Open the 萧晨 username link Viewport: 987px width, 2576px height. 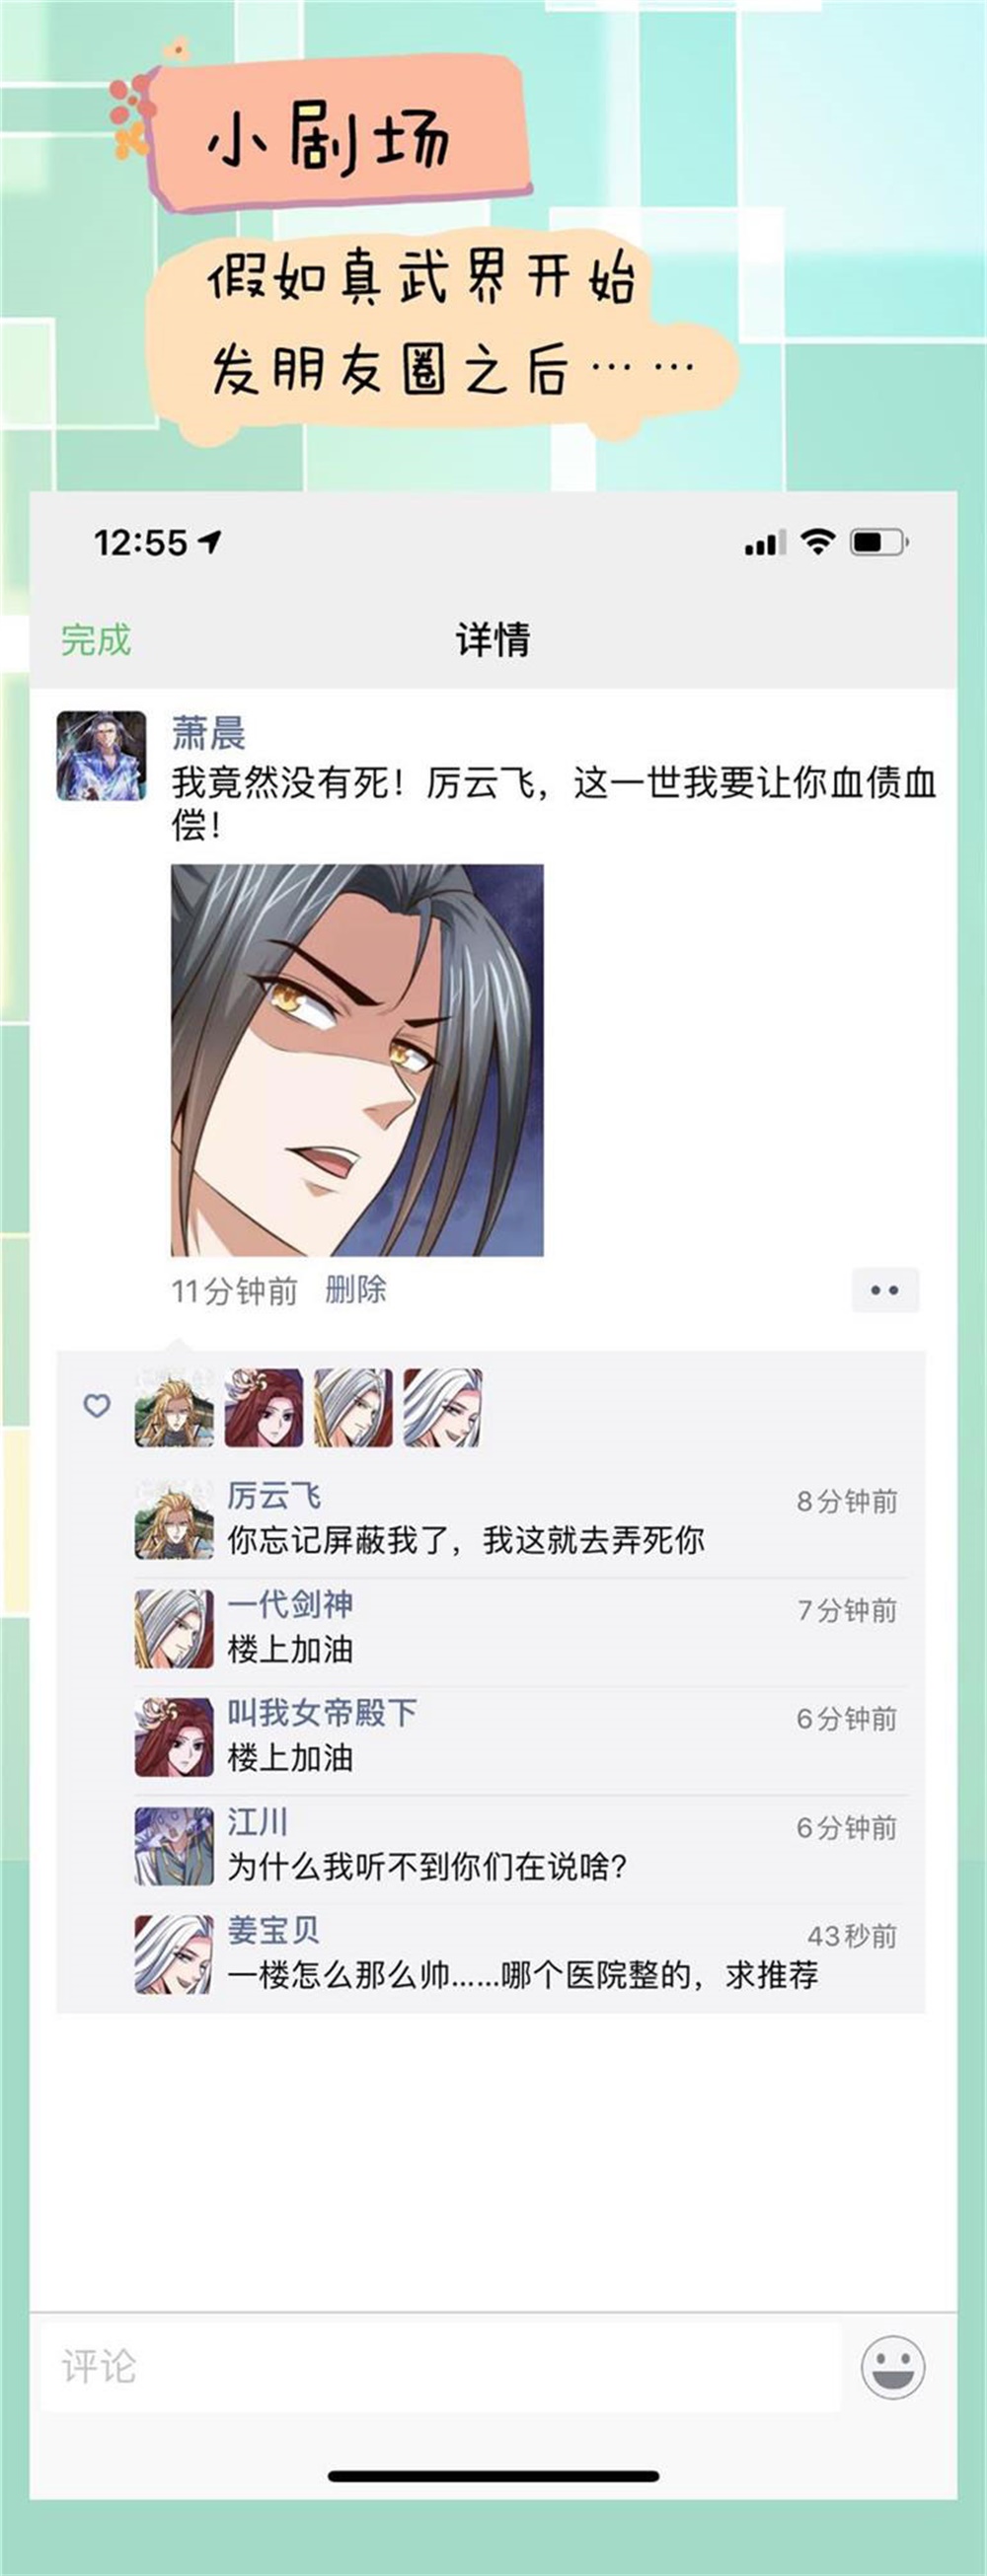tap(208, 733)
